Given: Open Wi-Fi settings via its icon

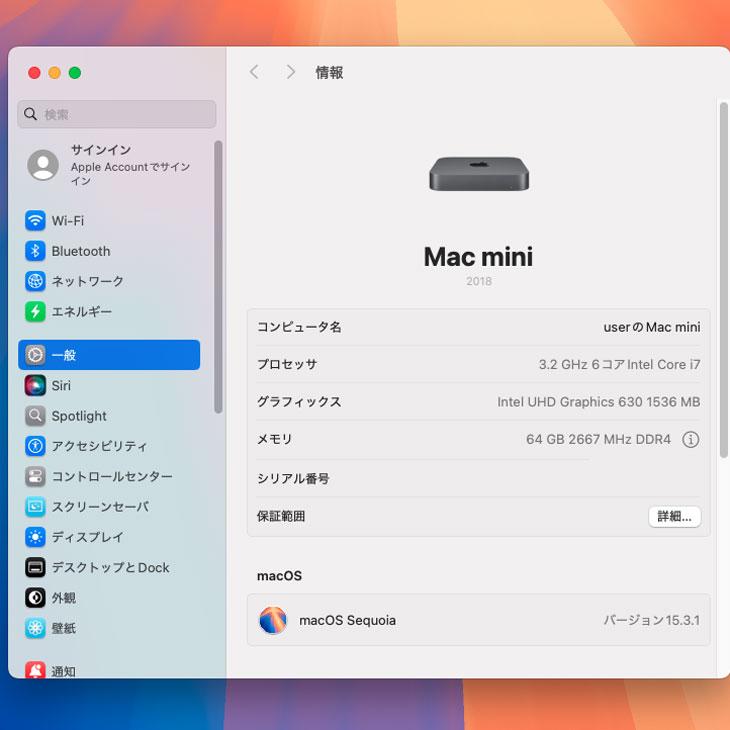Looking at the screenshot, I should pos(35,221).
